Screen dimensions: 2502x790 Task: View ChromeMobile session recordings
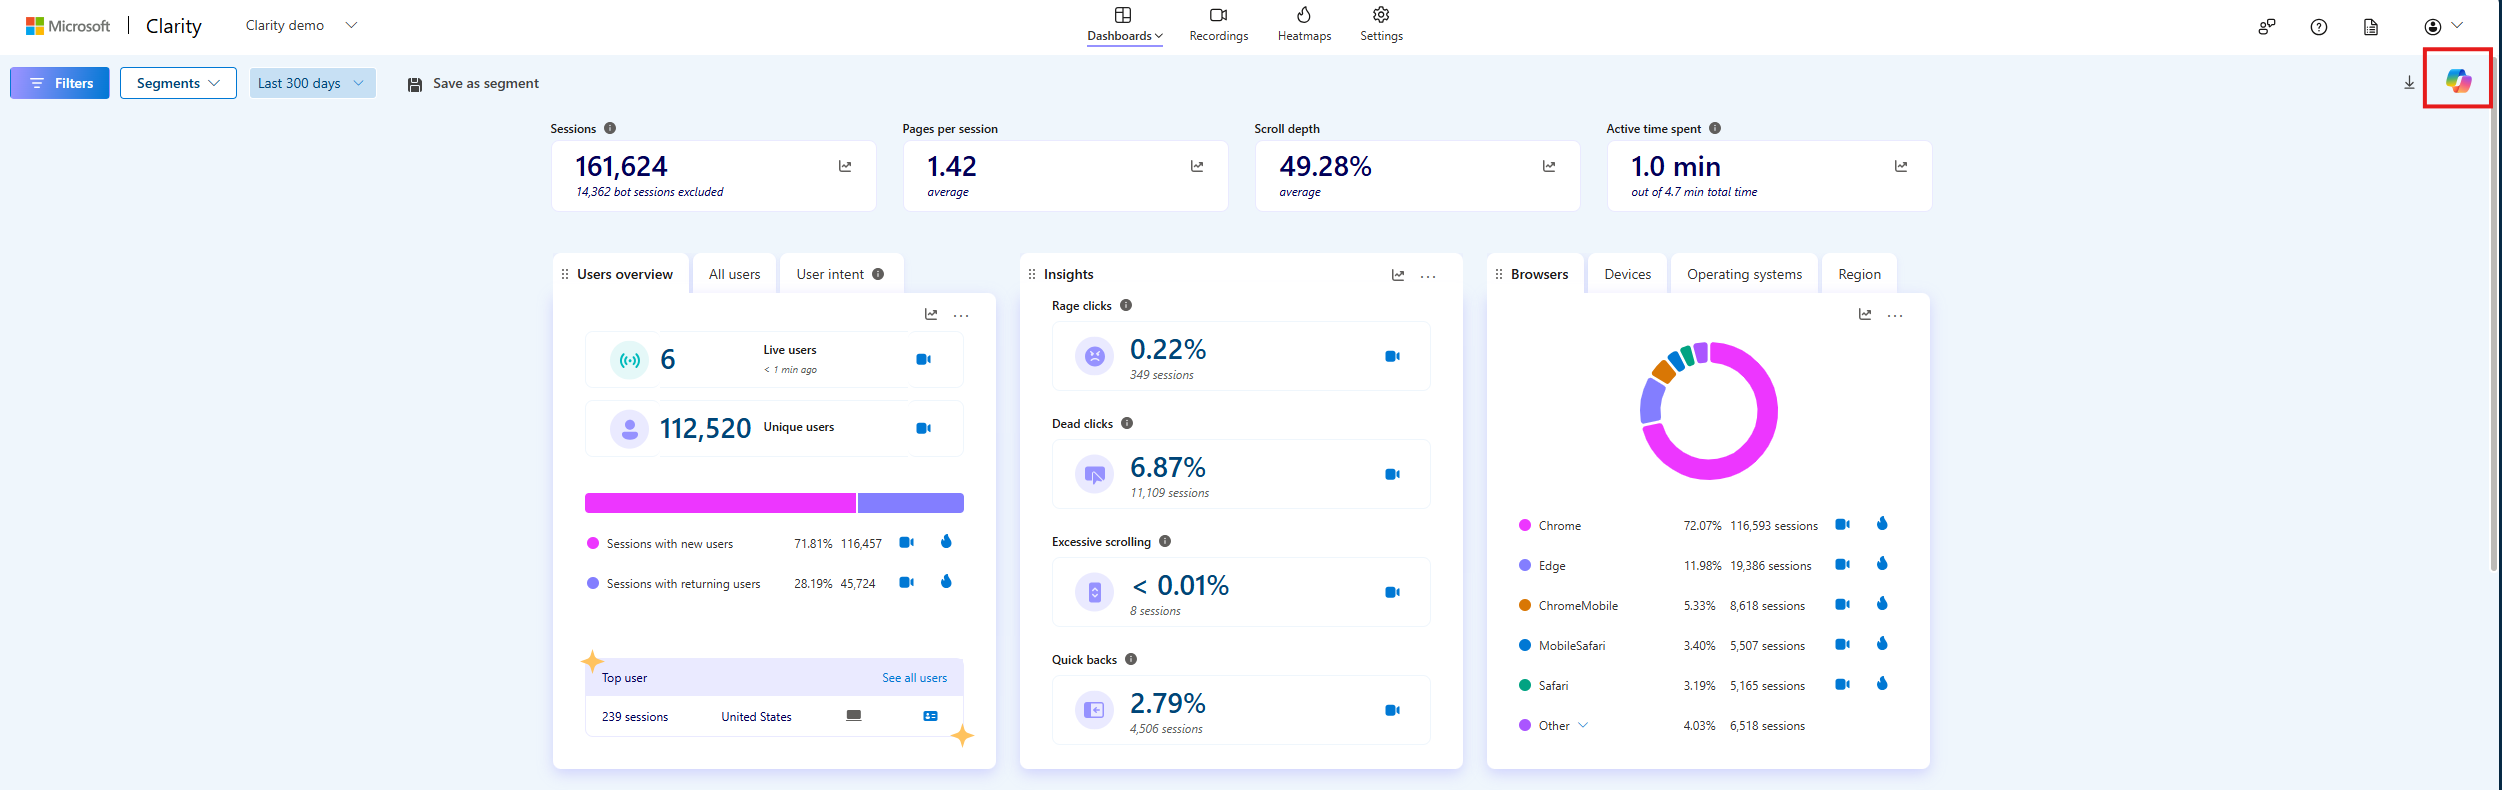click(1843, 604)
